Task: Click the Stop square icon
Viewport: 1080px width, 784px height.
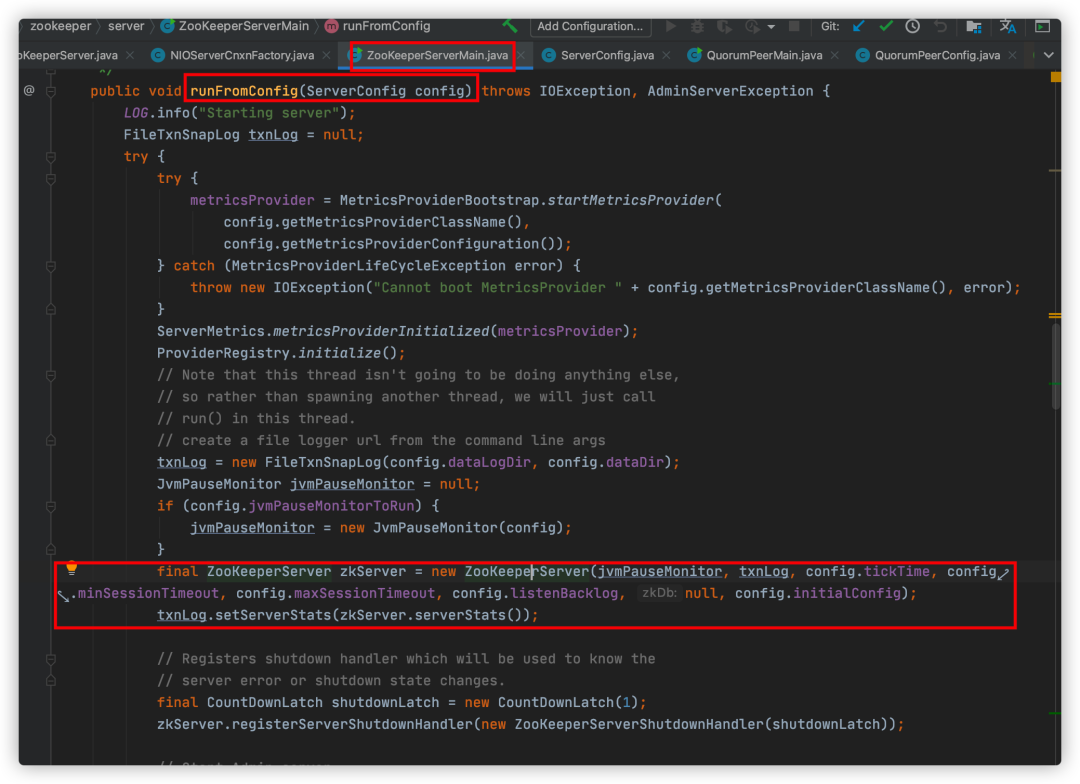Action: click(793, 26)
